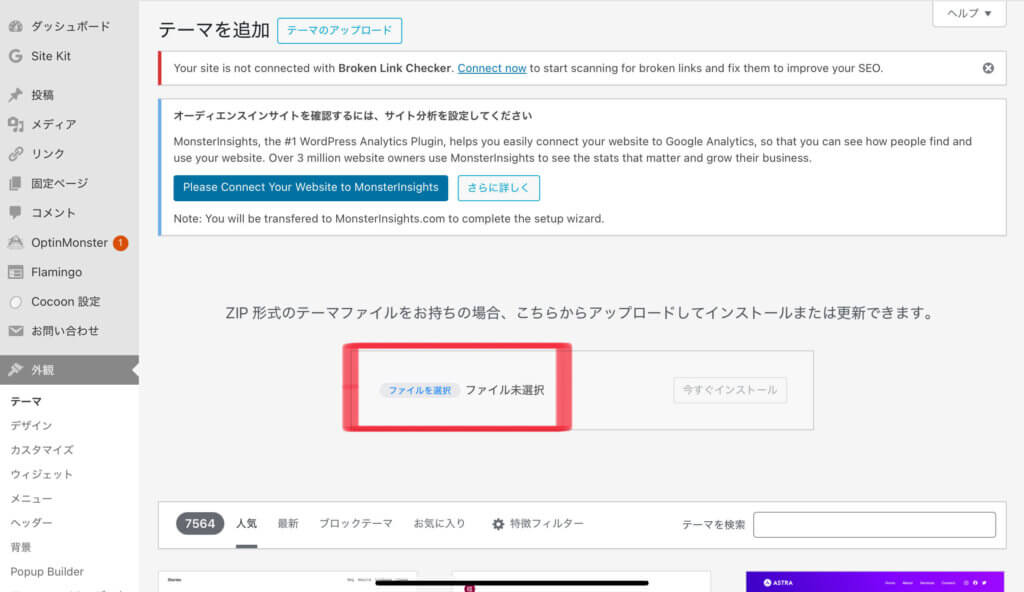Click the Flamingo menu icon
This screenshot has height=592, width=1024.
click(16, 272)
